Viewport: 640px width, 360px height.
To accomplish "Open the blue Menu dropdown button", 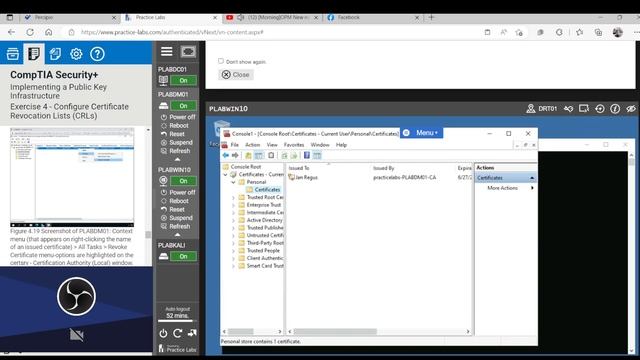I will click(422, 133).
